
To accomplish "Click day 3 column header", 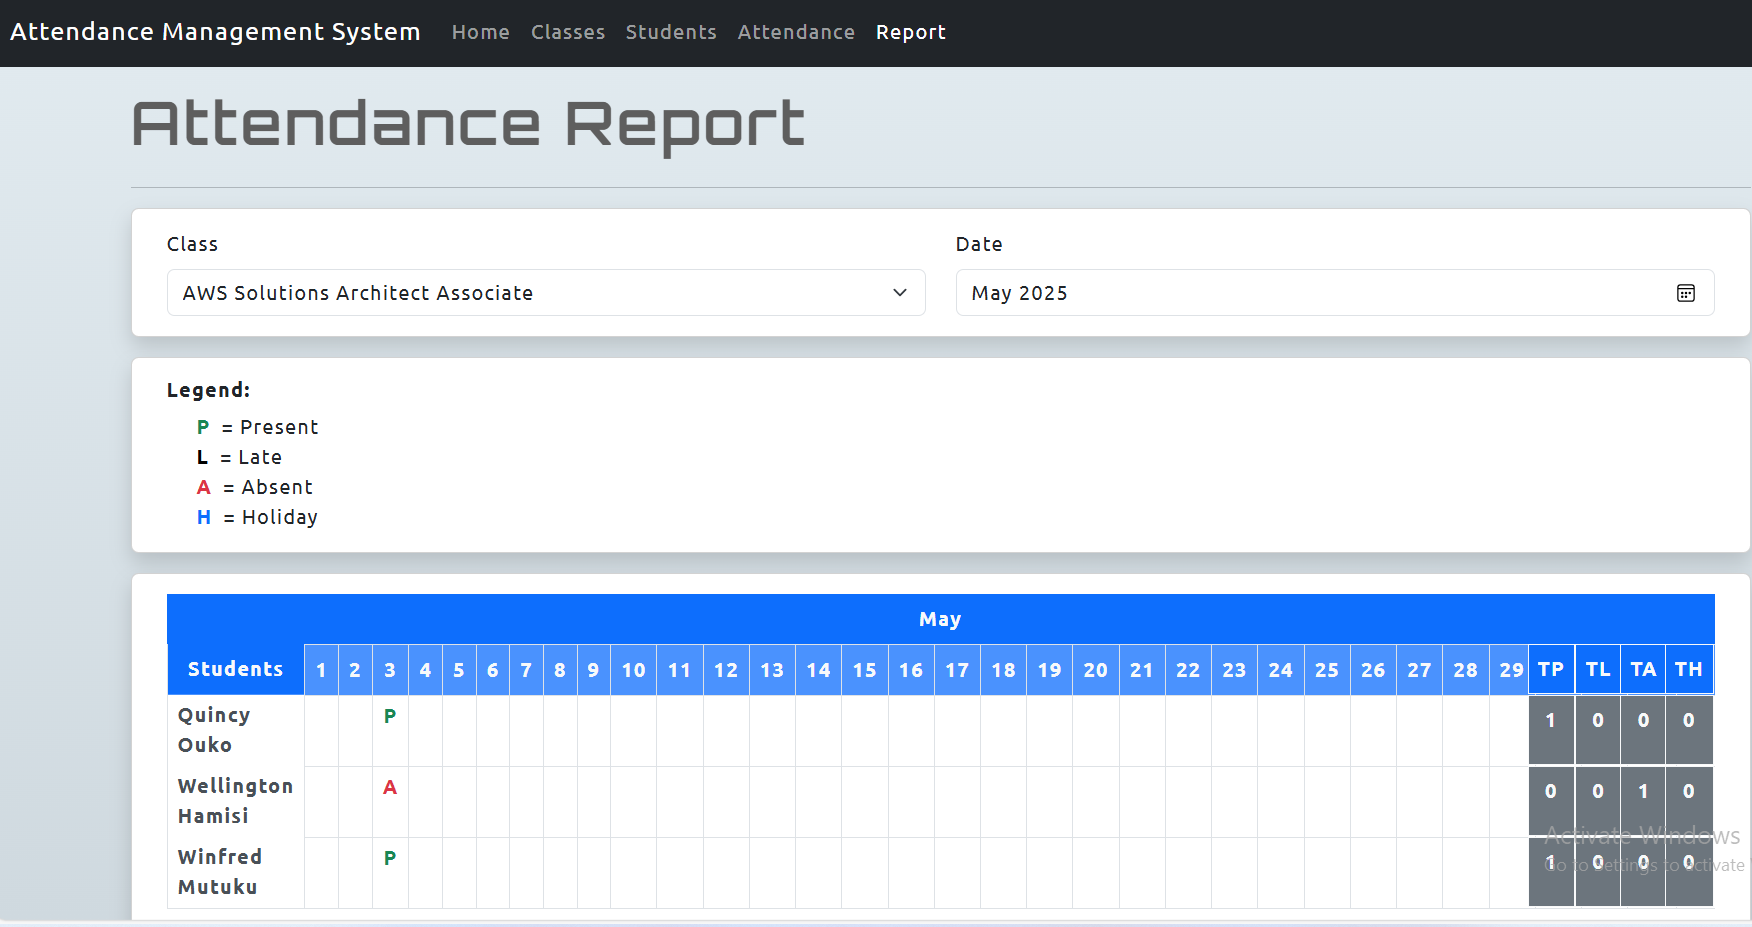I will (x=390, y=670).
